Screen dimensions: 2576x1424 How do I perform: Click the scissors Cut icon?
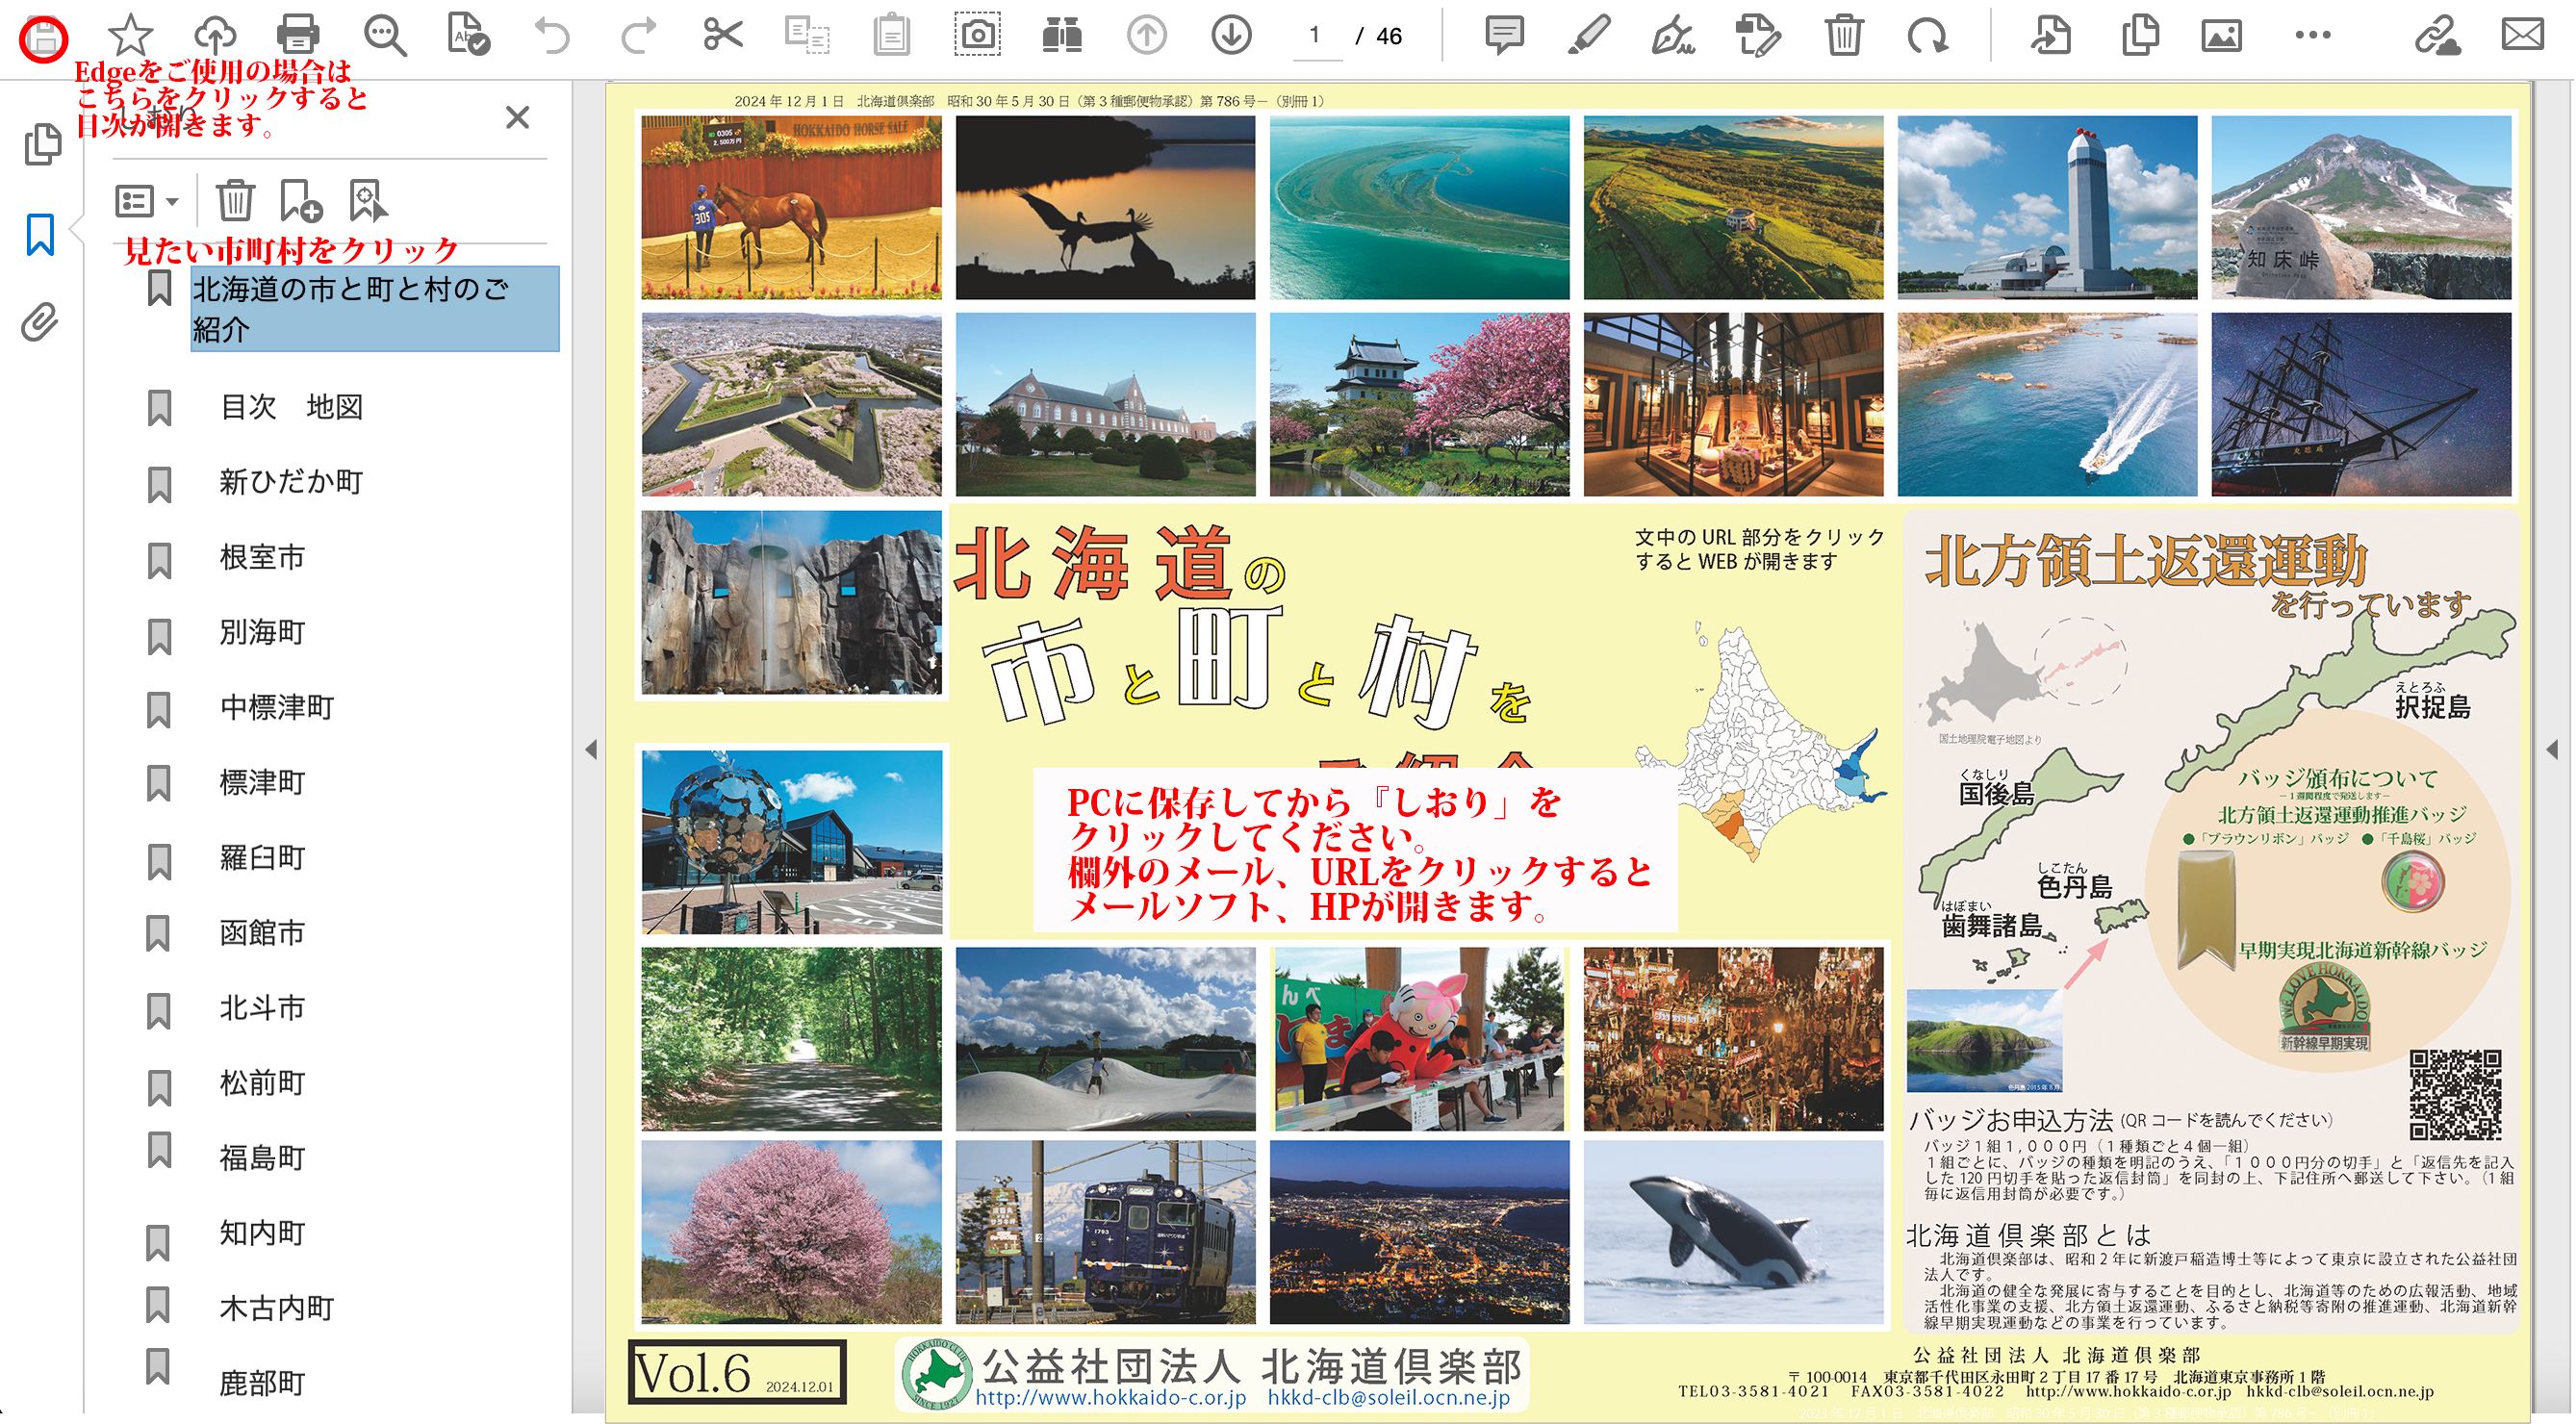[x=722, y=36]
